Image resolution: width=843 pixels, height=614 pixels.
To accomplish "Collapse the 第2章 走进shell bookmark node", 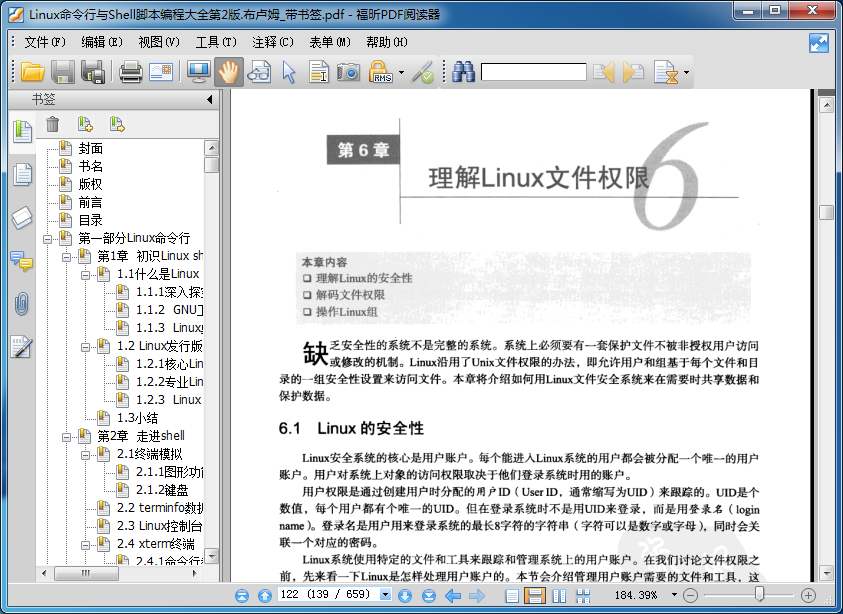I will [x=66, y=437].
